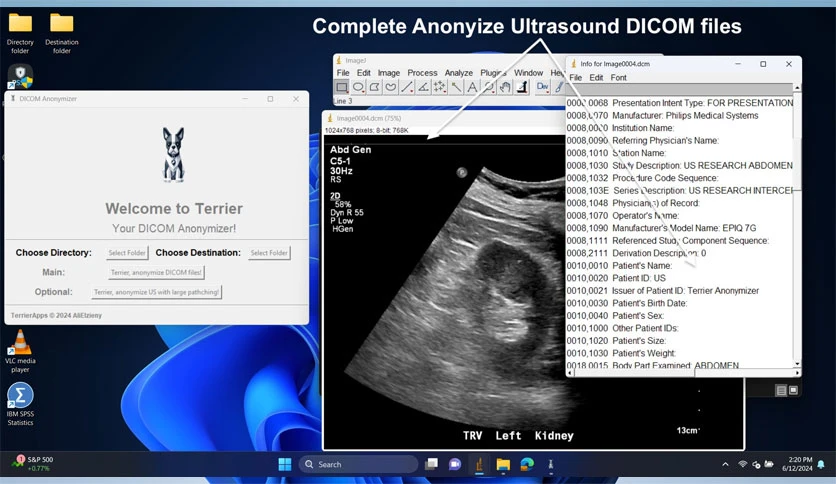The image size is (836, 484).
Task: Click horizontal scroll right arrow in Info window
Action: click(x=797, y=373)
